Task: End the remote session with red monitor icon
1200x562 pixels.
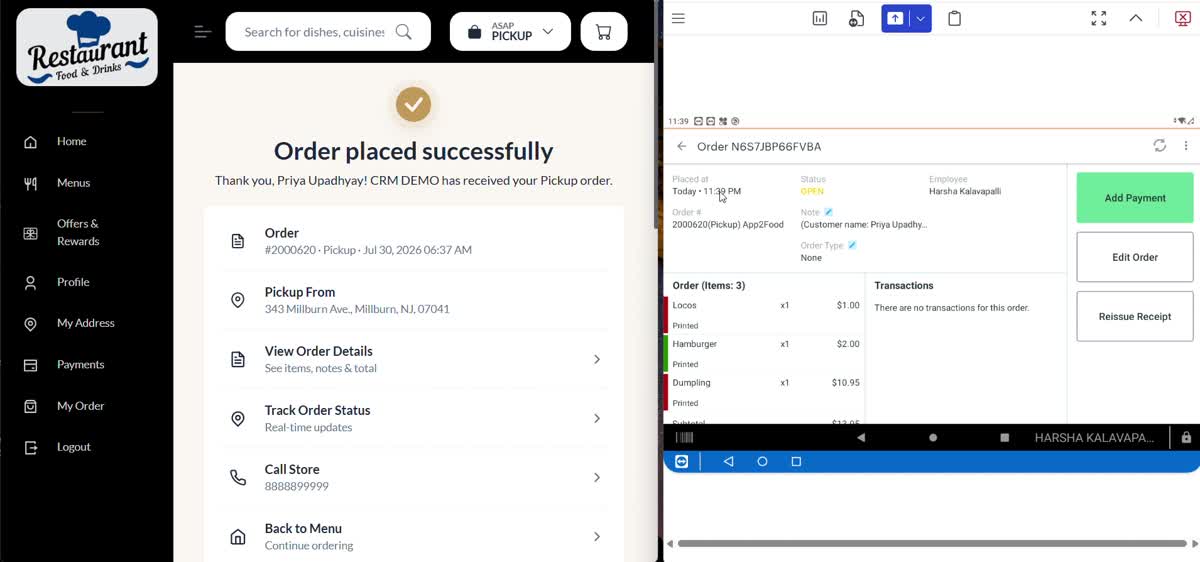Action: [x=1182, y=18]
